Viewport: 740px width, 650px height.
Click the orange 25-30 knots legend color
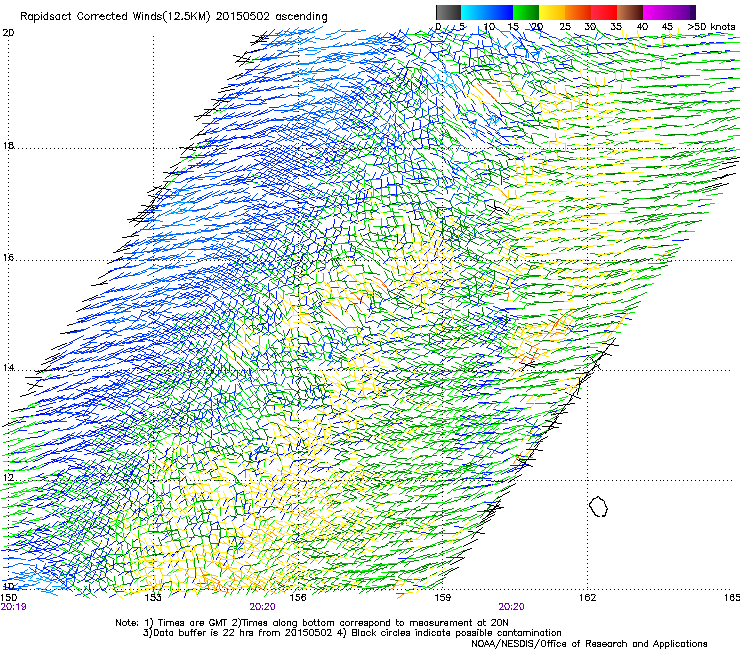(578, 12)
